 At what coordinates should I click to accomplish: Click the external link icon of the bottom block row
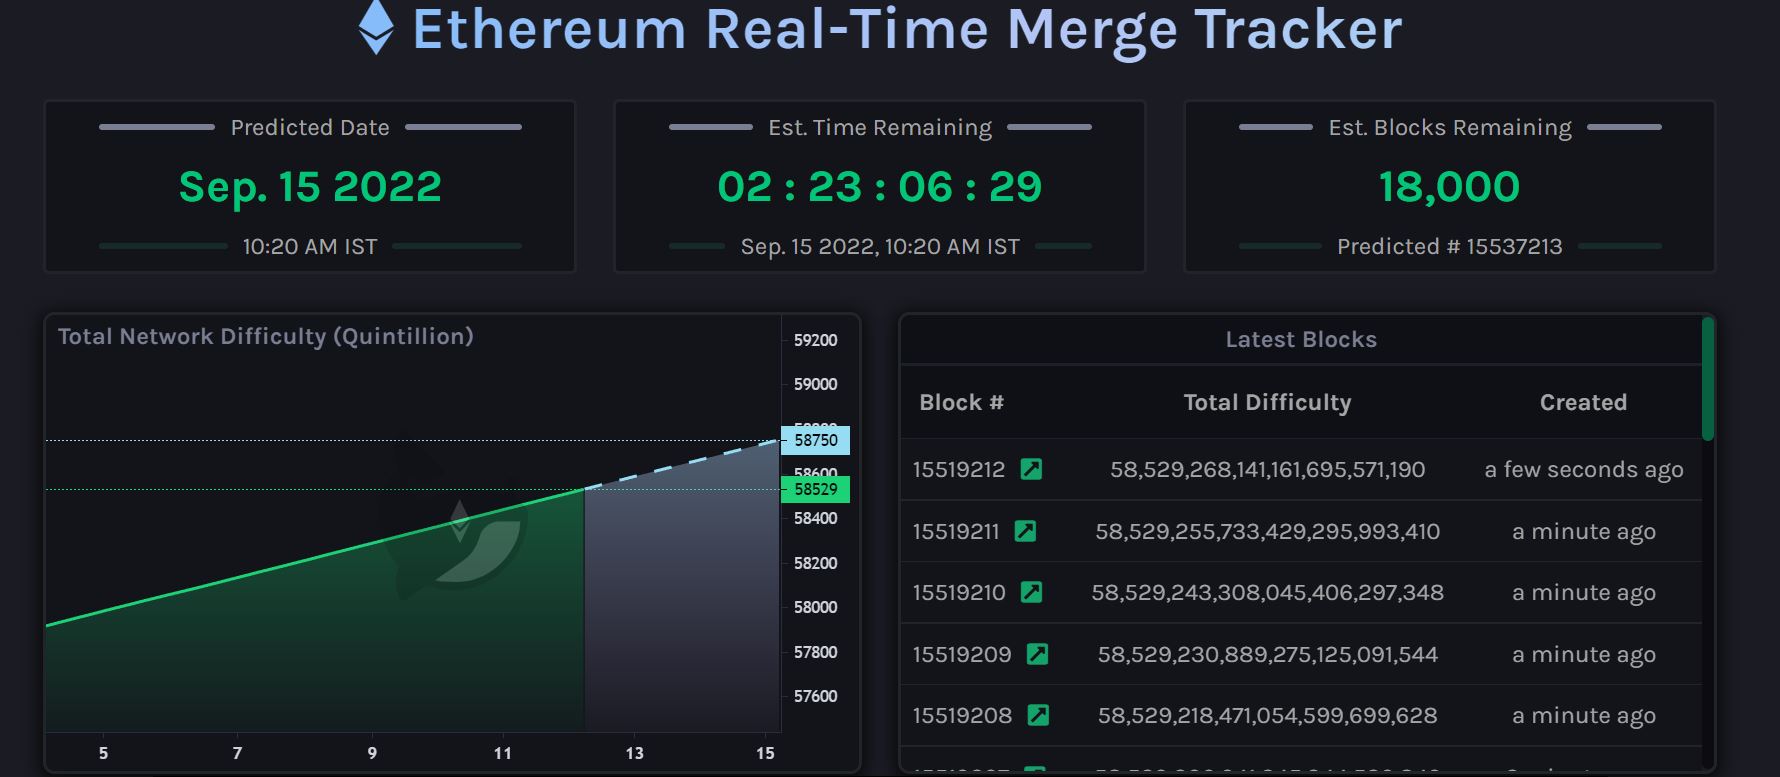(1036, 770)
